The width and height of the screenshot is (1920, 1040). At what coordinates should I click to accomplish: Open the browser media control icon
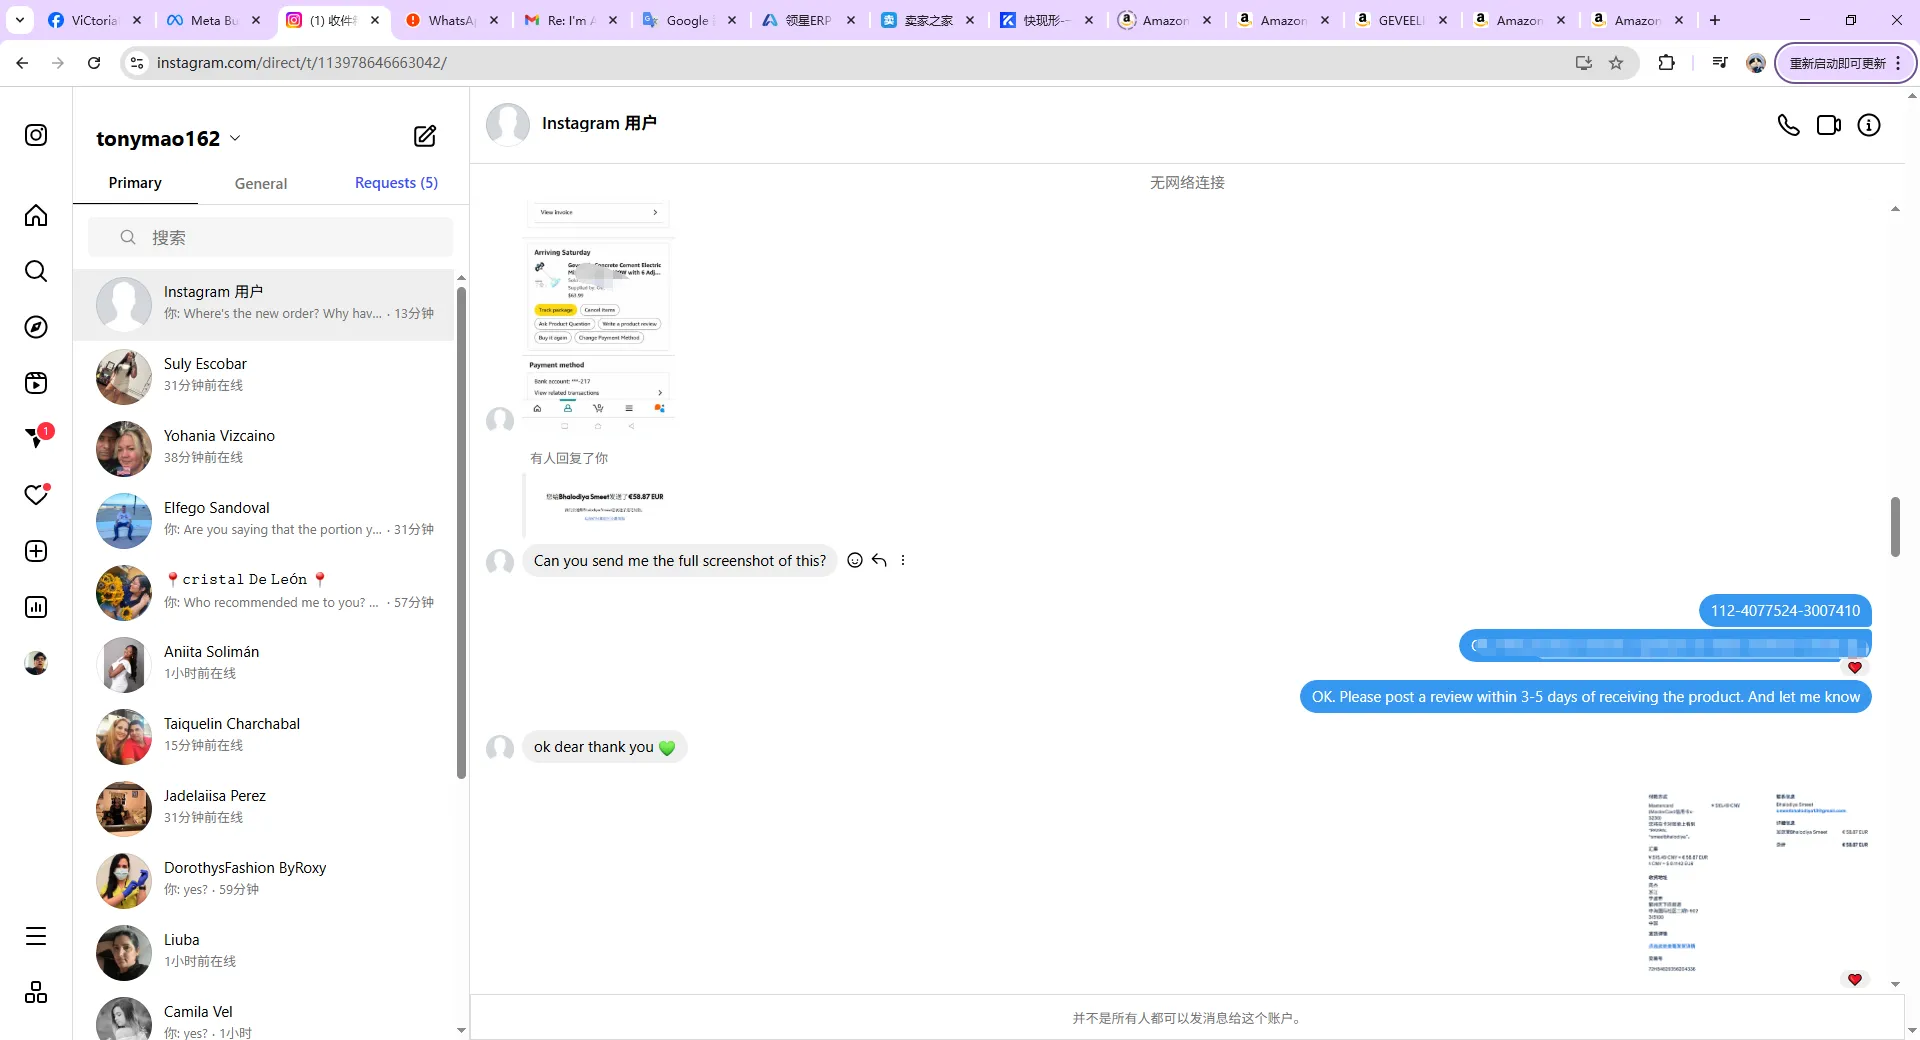click(1720, 63)
